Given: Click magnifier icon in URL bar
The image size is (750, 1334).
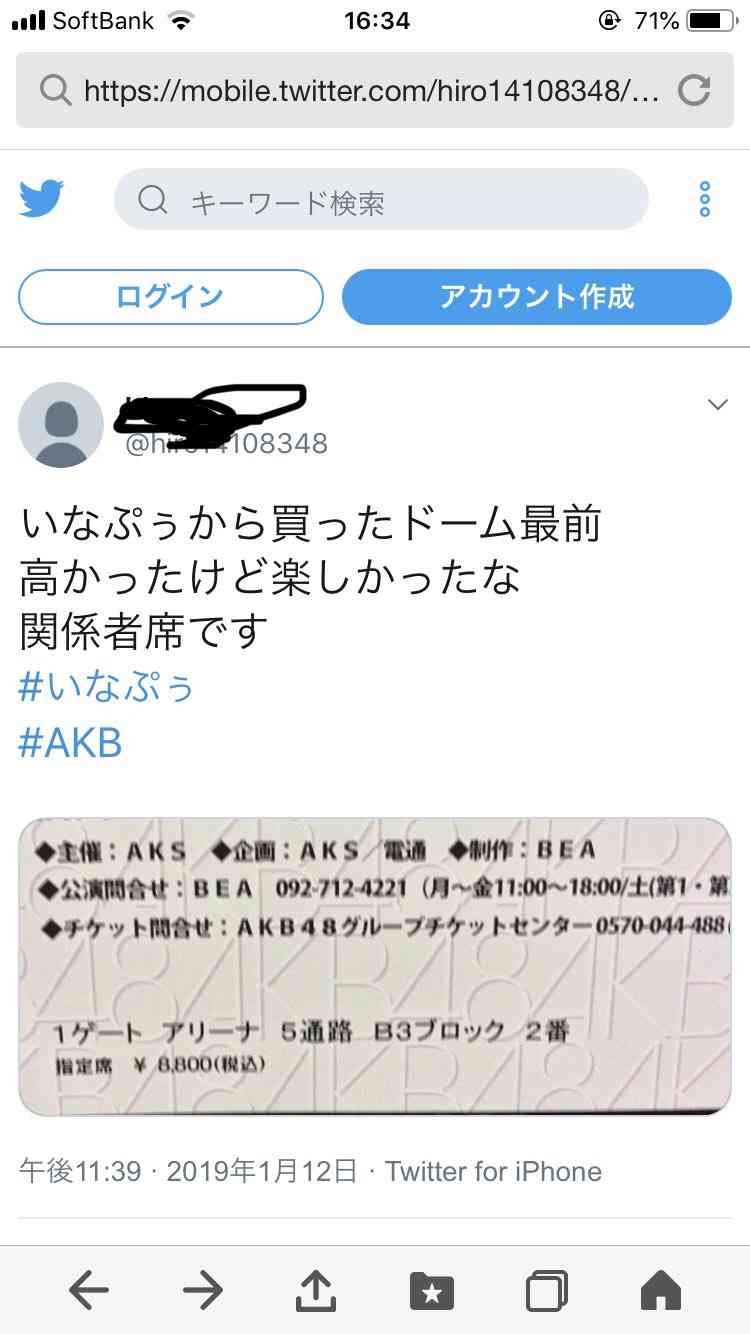Looking at the screenshot, I should point(55,91).
